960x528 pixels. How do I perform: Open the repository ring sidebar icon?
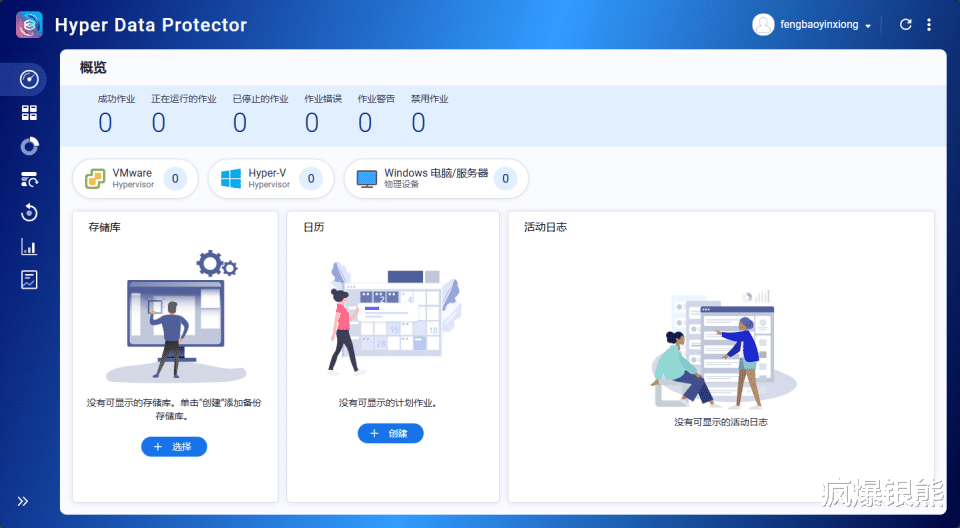click(x=29, y=146)
